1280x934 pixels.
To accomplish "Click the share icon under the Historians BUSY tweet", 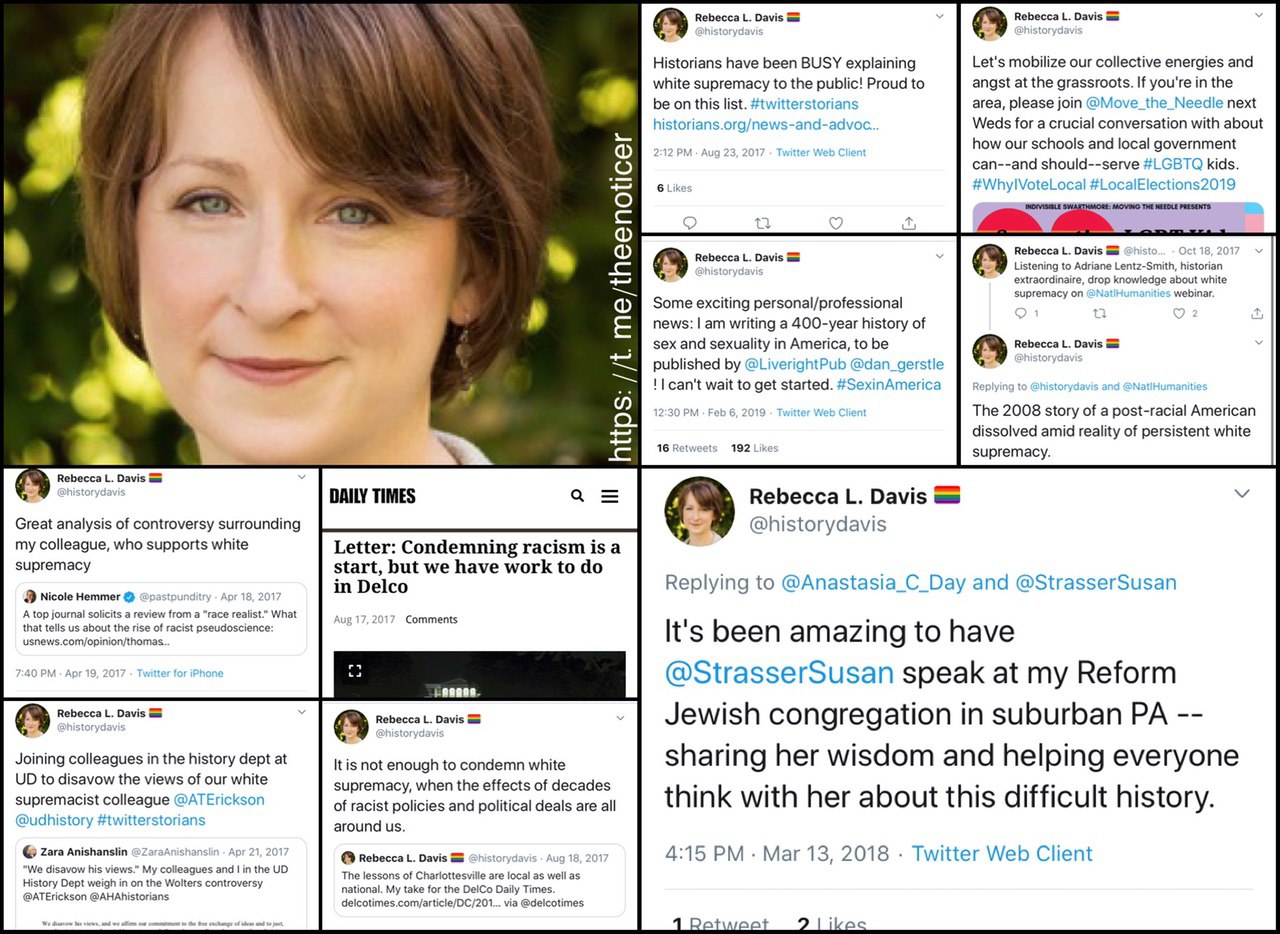I will pyautogui.click(x=909, y=223).
